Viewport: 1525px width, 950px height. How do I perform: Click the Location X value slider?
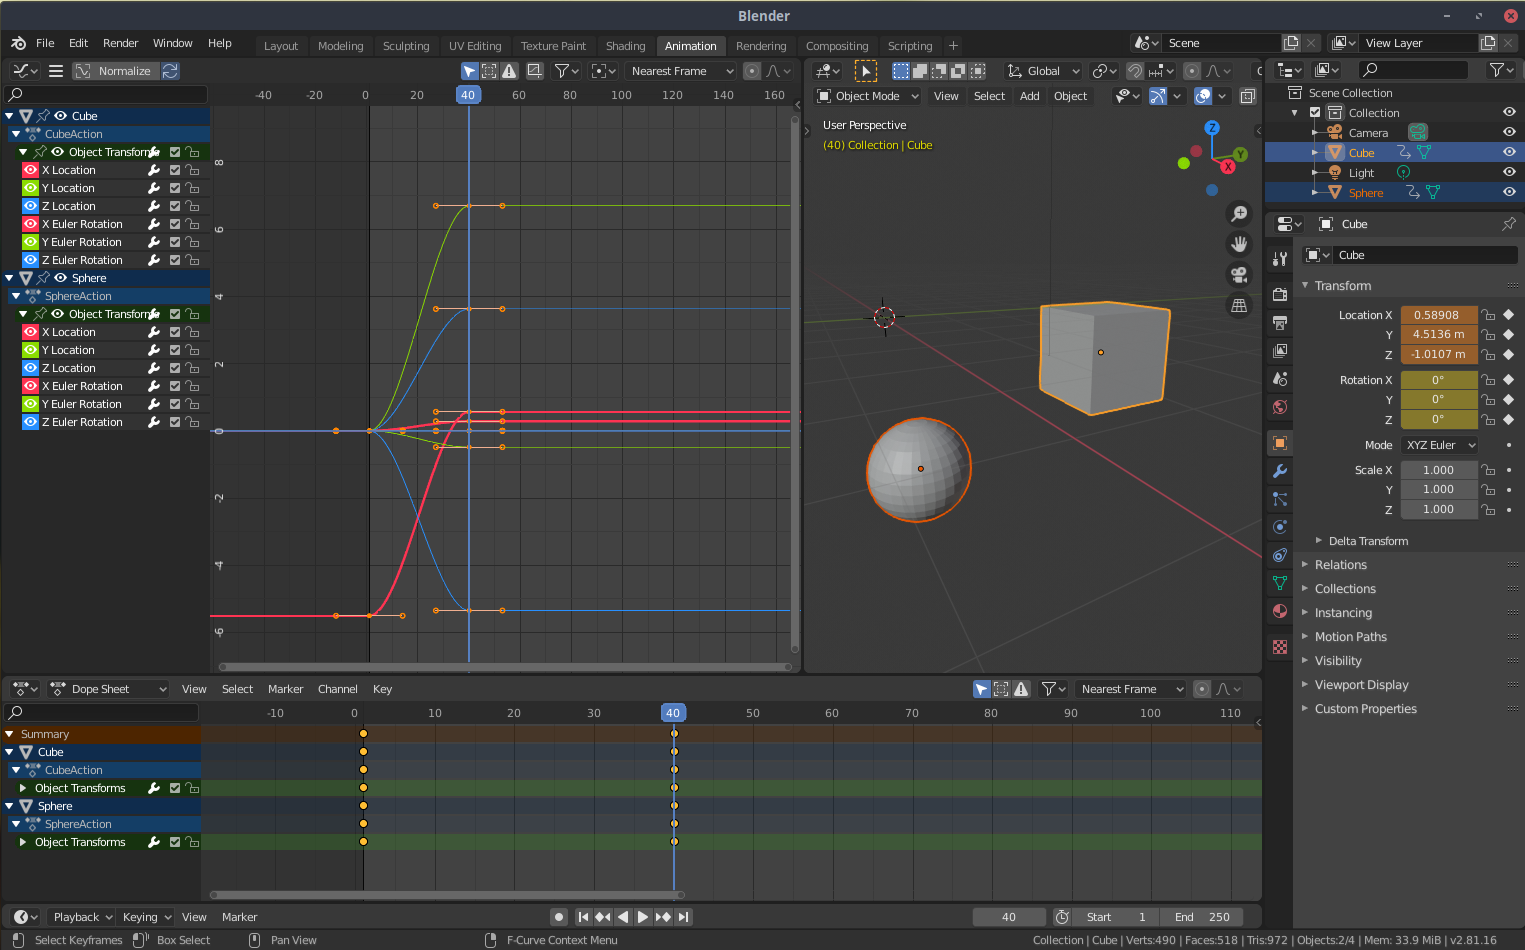point(1438,314)
